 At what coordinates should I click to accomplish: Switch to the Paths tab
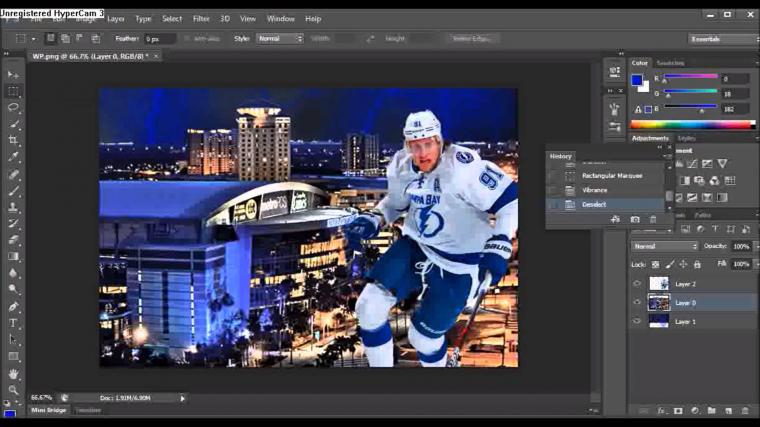(703, 215)
